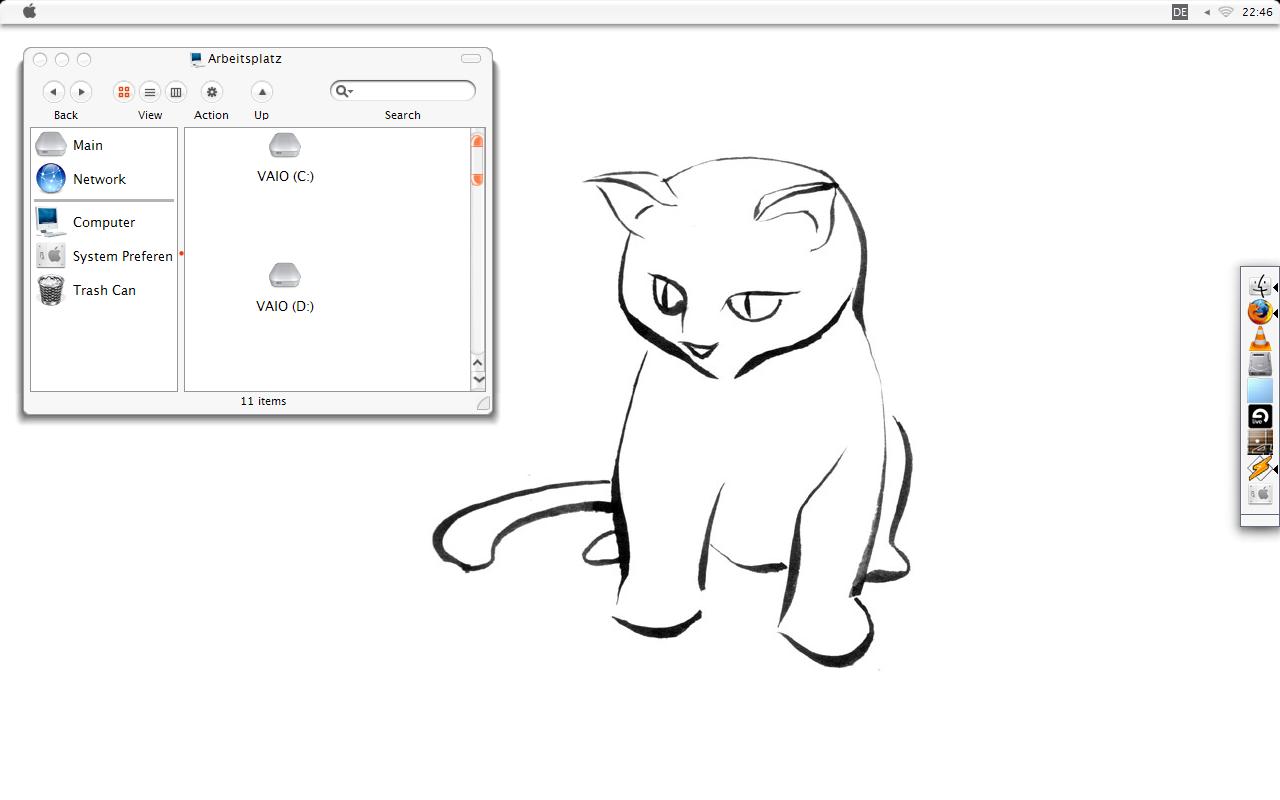Open the Wi-Fi status icon
Image resolution: width=1280 pixels, height=800 pixels.
1226,12
